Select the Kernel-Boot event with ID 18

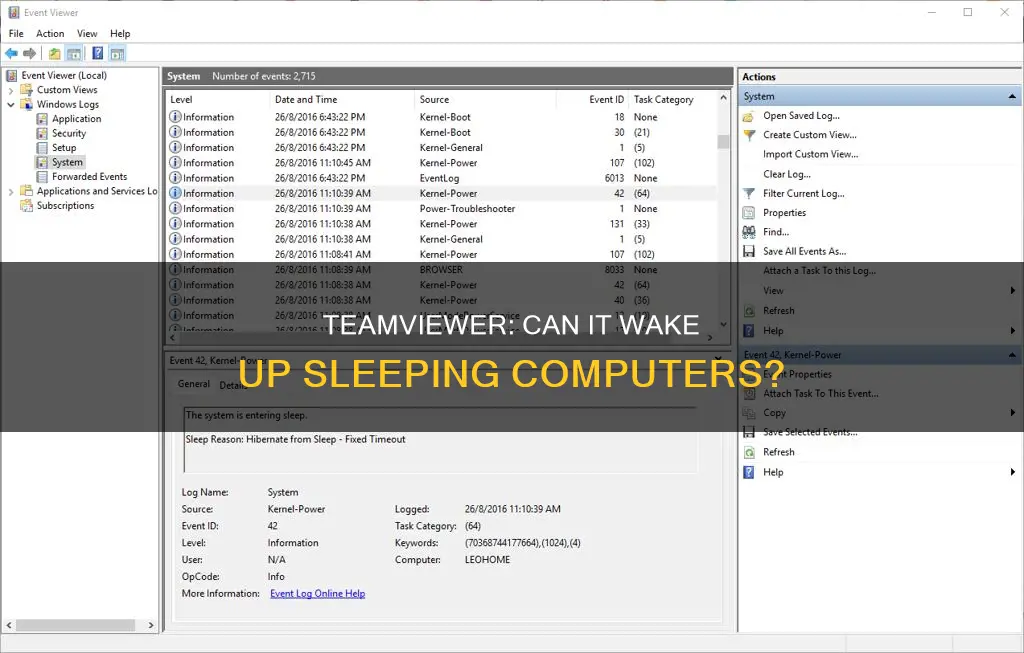pyautogui.click(x=441, y=117)
